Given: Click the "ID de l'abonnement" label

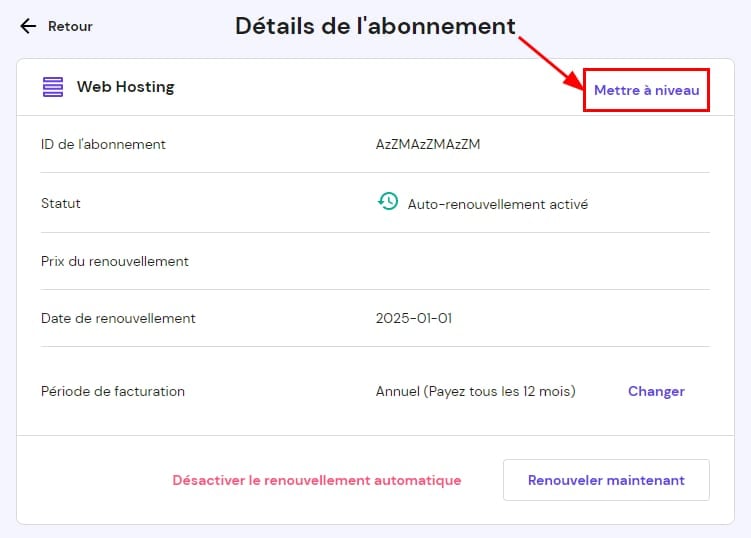Looking at the screenshot, I should 103,144.
